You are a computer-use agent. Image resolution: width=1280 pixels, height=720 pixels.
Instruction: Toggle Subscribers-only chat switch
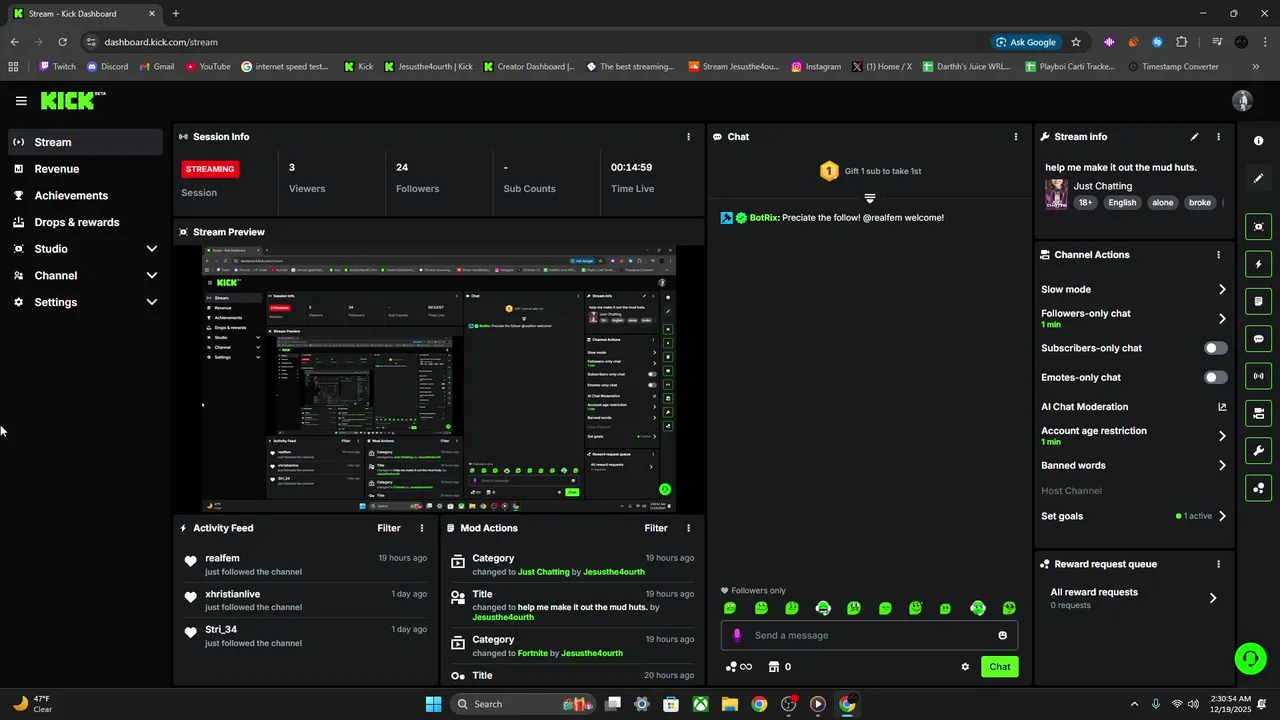pyautogui.click(x=1215, y=348)
